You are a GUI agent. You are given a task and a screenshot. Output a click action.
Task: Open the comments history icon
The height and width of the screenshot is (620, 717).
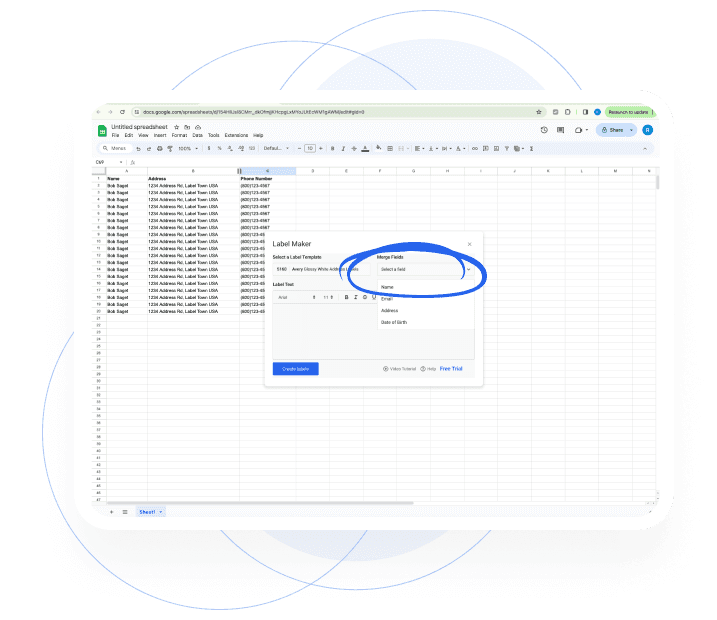pos(561,130)
